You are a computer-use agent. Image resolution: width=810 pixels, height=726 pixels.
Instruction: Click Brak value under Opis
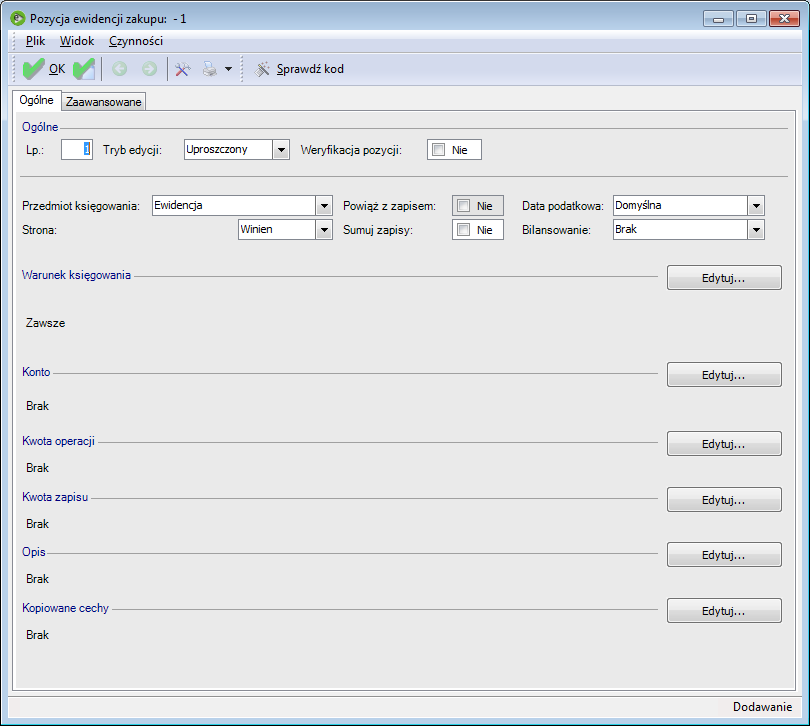(x=37, y=579)
